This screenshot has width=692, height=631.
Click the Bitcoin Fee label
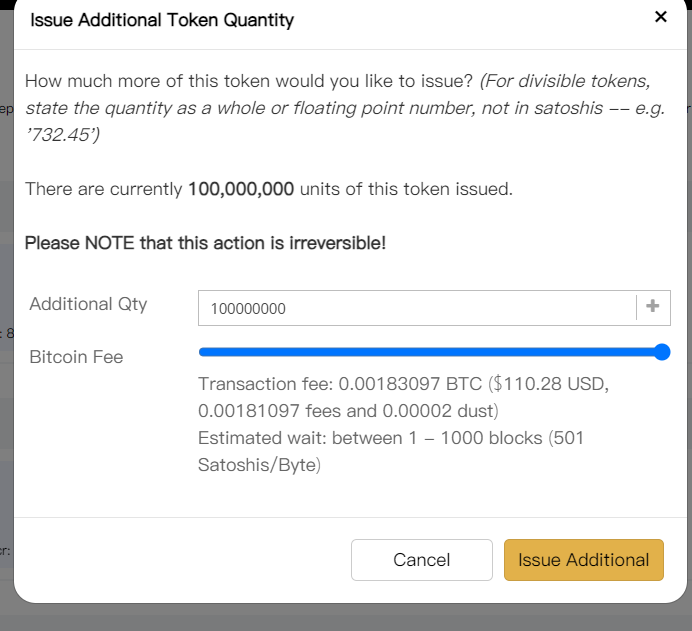pyautogui.click(x=76, y=357)
